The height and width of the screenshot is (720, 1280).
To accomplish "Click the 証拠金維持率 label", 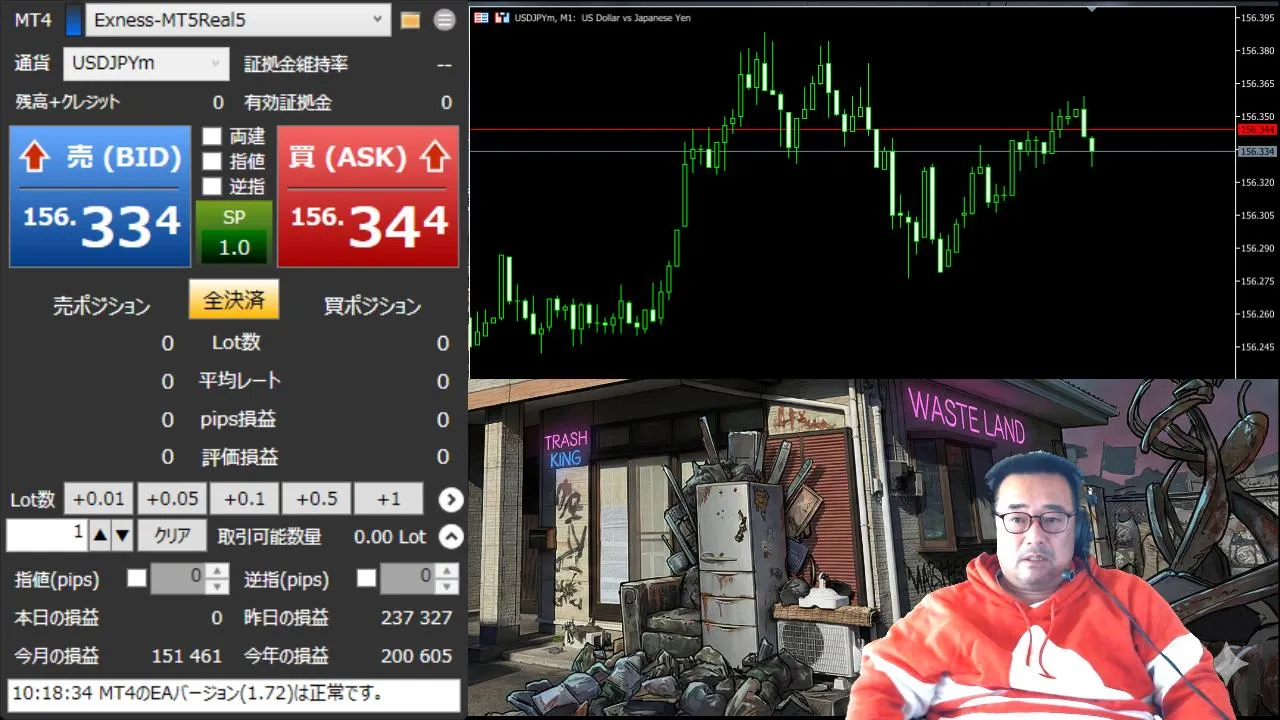I will [297, 64].
